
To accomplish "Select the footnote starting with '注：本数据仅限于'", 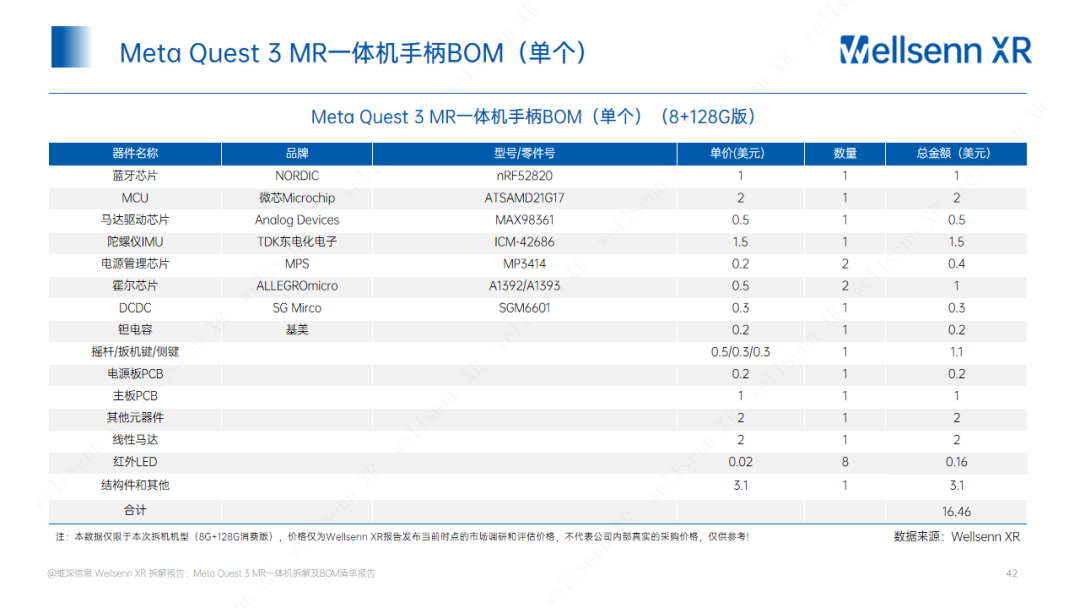I will 402,536.
